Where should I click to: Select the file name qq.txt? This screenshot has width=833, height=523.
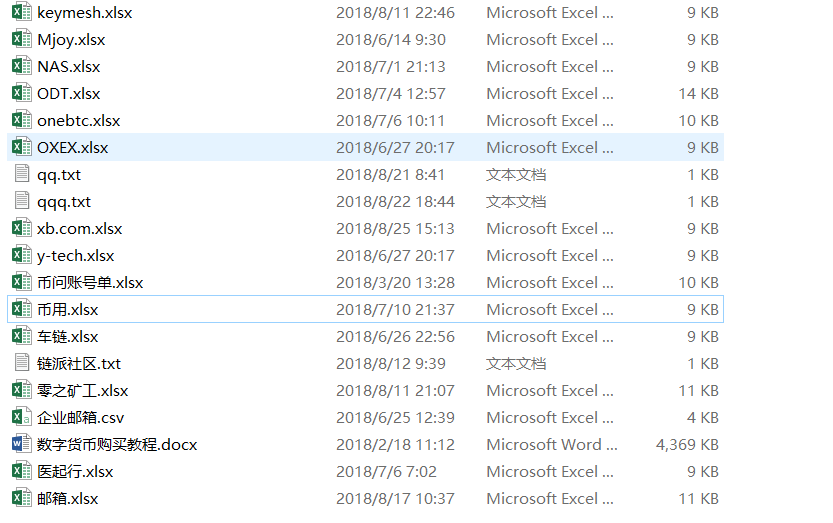tap(59, 175)
